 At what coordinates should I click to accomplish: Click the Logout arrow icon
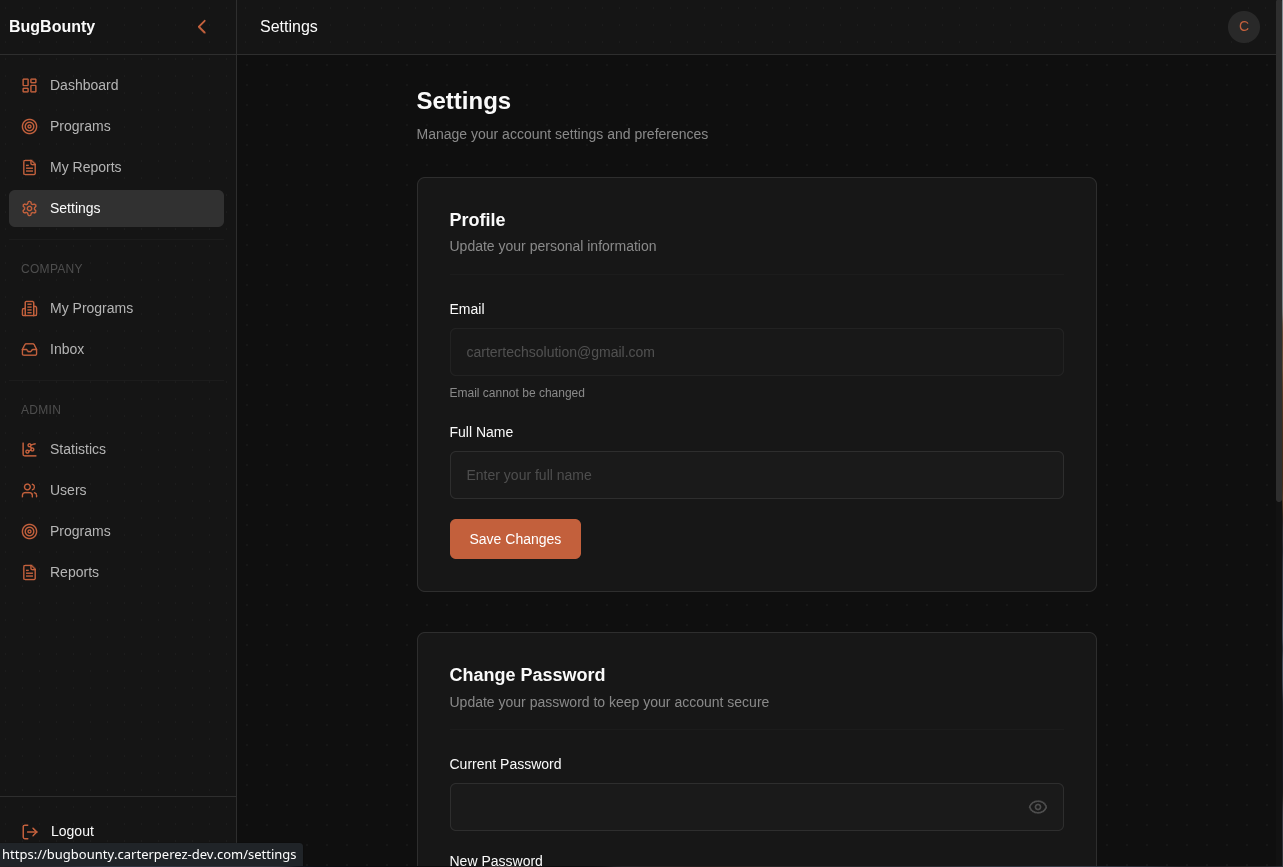pos(30,831)
